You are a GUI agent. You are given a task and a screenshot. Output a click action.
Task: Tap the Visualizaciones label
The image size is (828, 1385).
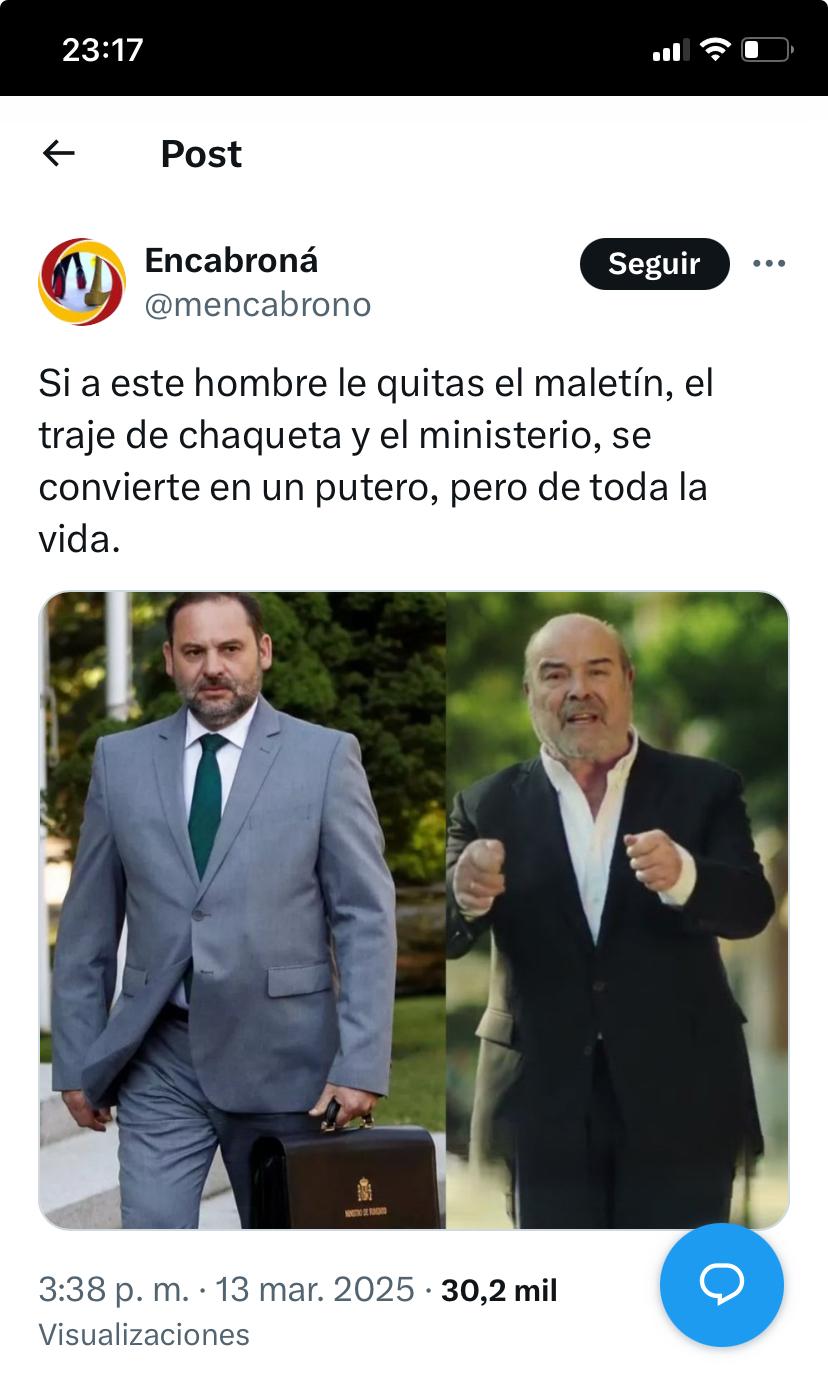tap(144, 1335)
